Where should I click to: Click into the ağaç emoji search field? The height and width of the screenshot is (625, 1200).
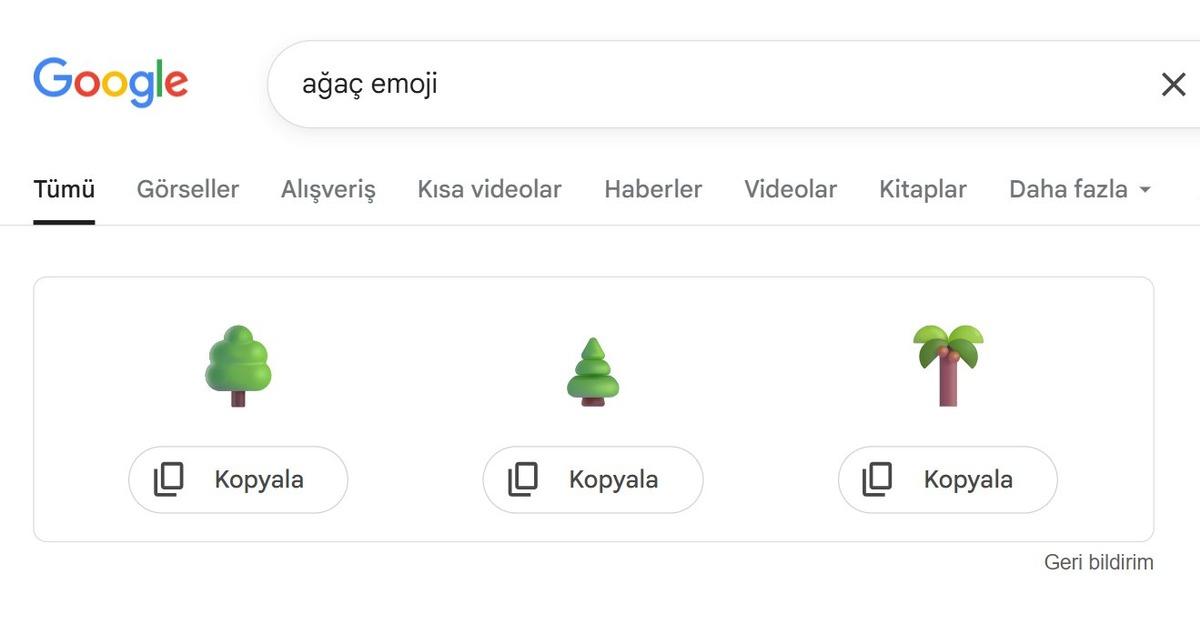click(700, 84)
